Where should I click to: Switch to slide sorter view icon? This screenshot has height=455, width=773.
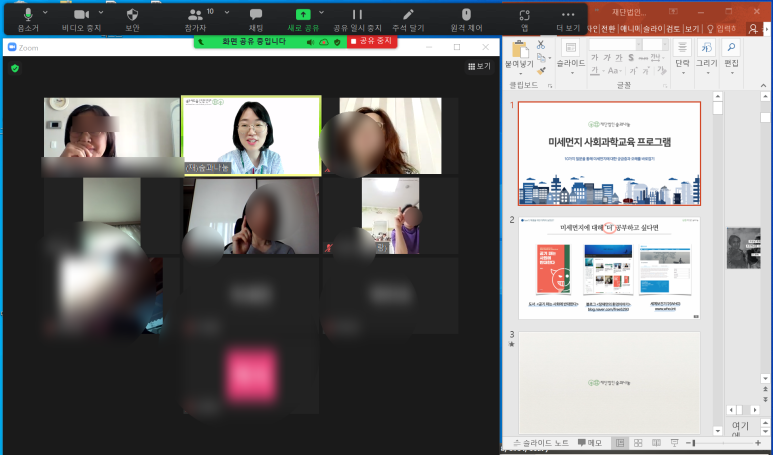point(638,443)
